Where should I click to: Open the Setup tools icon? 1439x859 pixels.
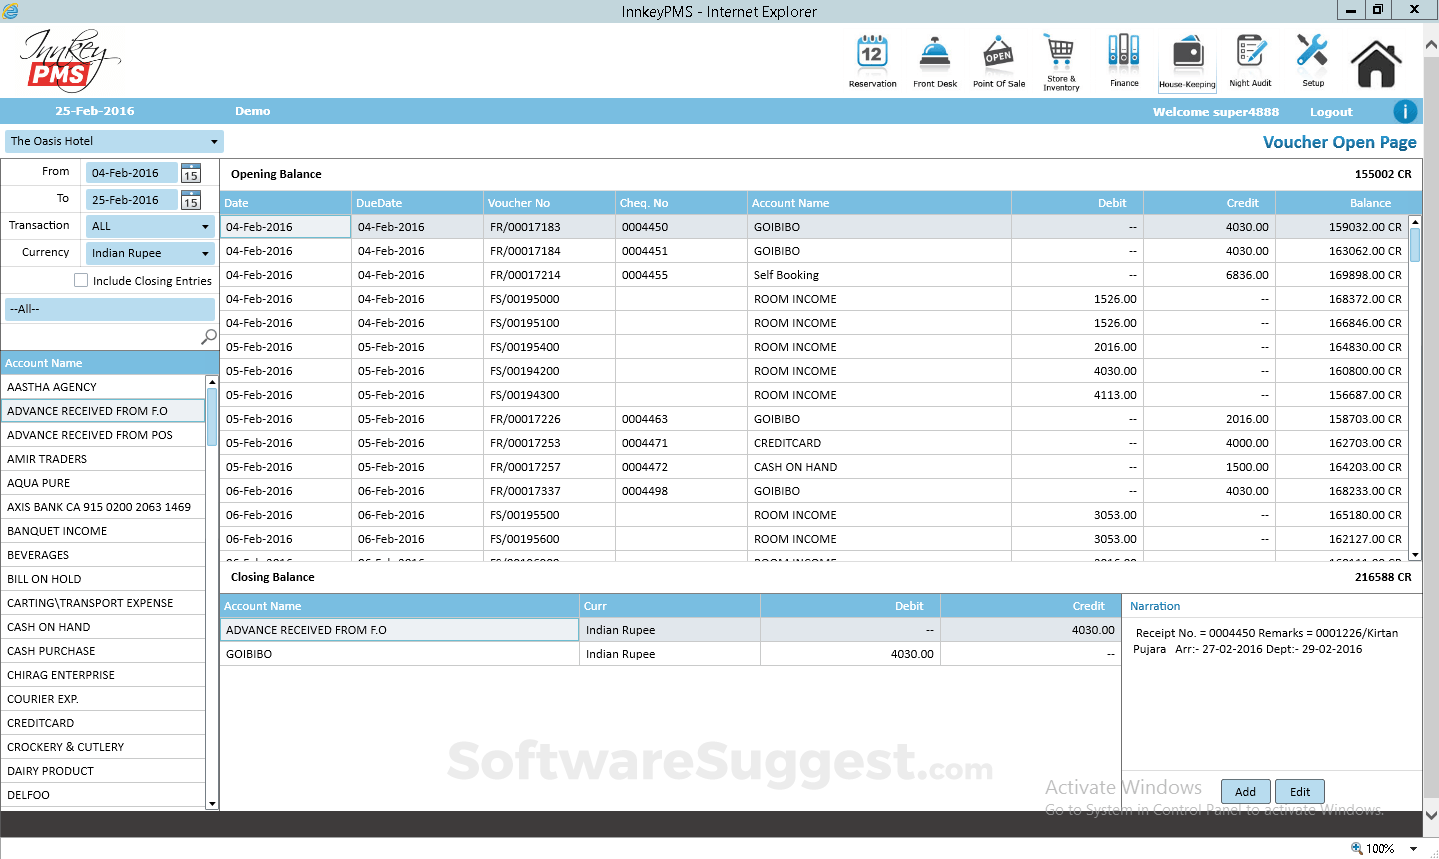click(x=1312, y=54)
